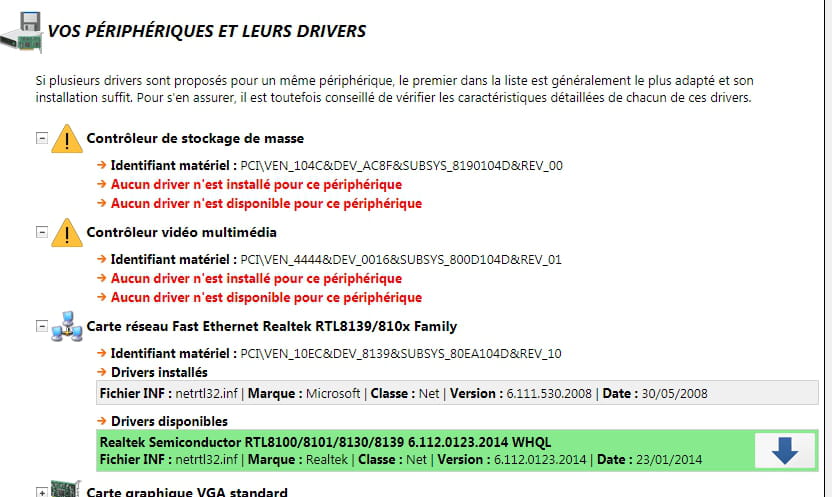
Task: Click the available version 6.112.0123.2014 in details line
Action: (x=540, y=459)
